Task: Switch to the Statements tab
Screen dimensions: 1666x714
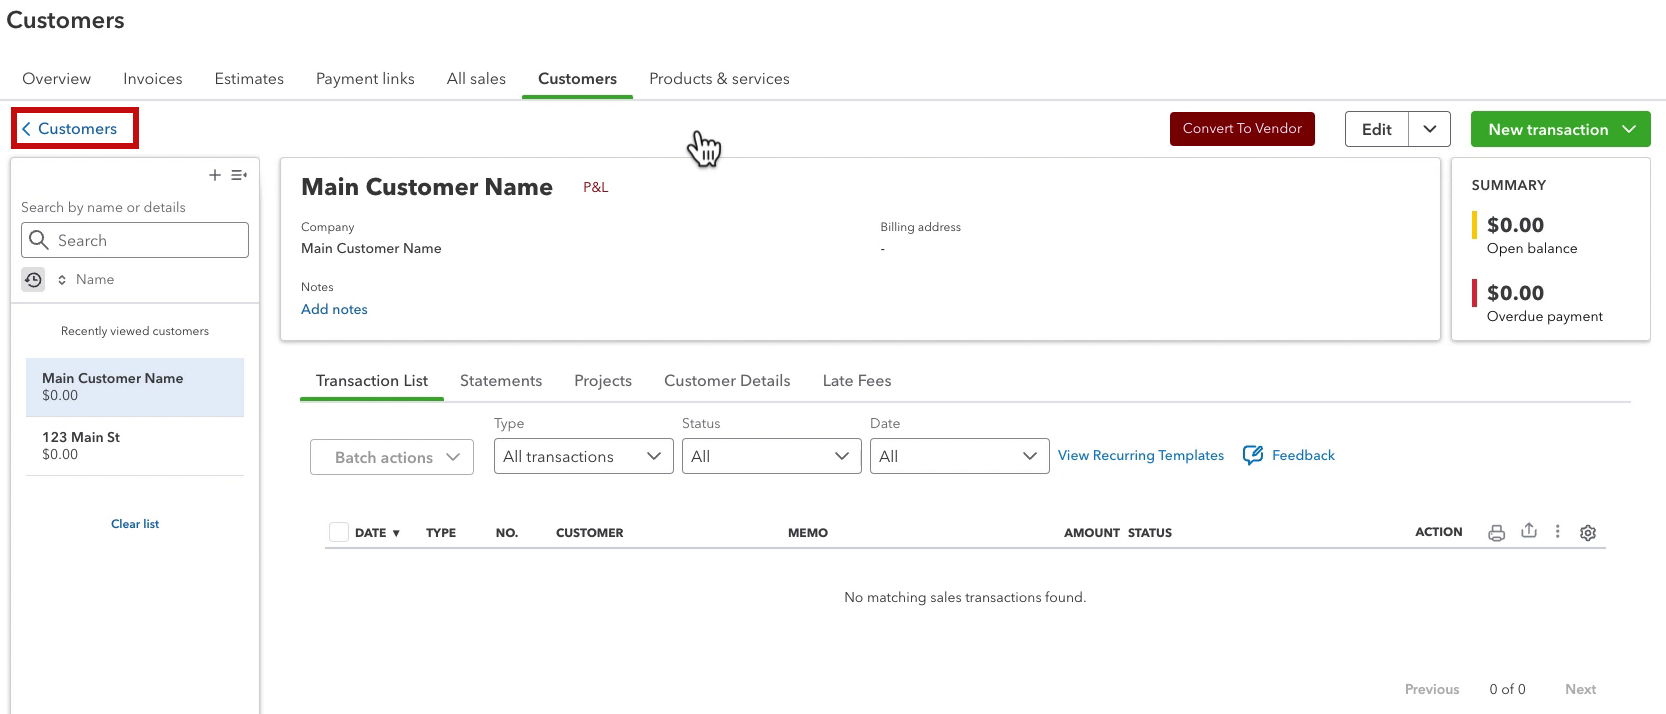Action: (x=501, y=381)
